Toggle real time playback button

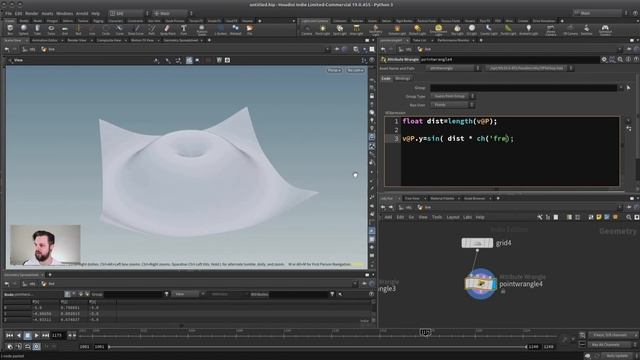click(36, 347)
